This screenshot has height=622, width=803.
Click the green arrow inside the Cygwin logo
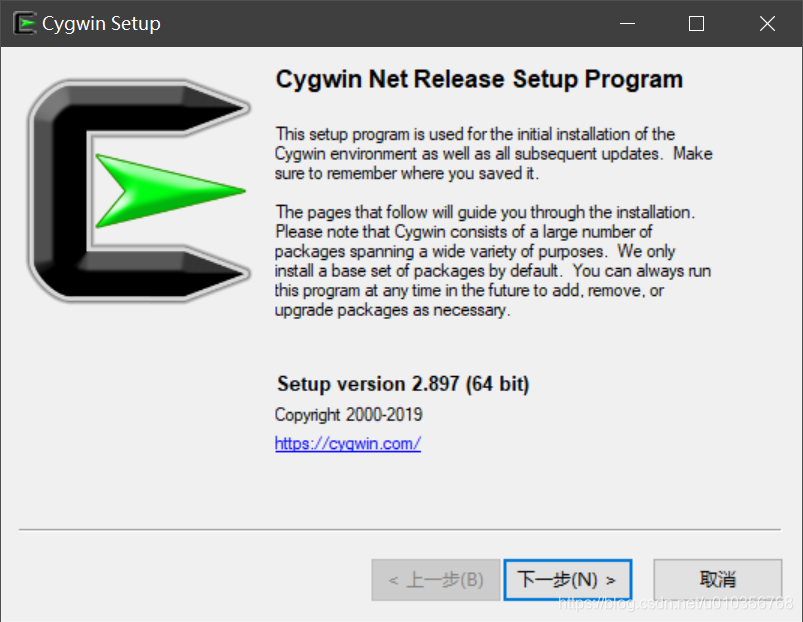coord(171,190)
